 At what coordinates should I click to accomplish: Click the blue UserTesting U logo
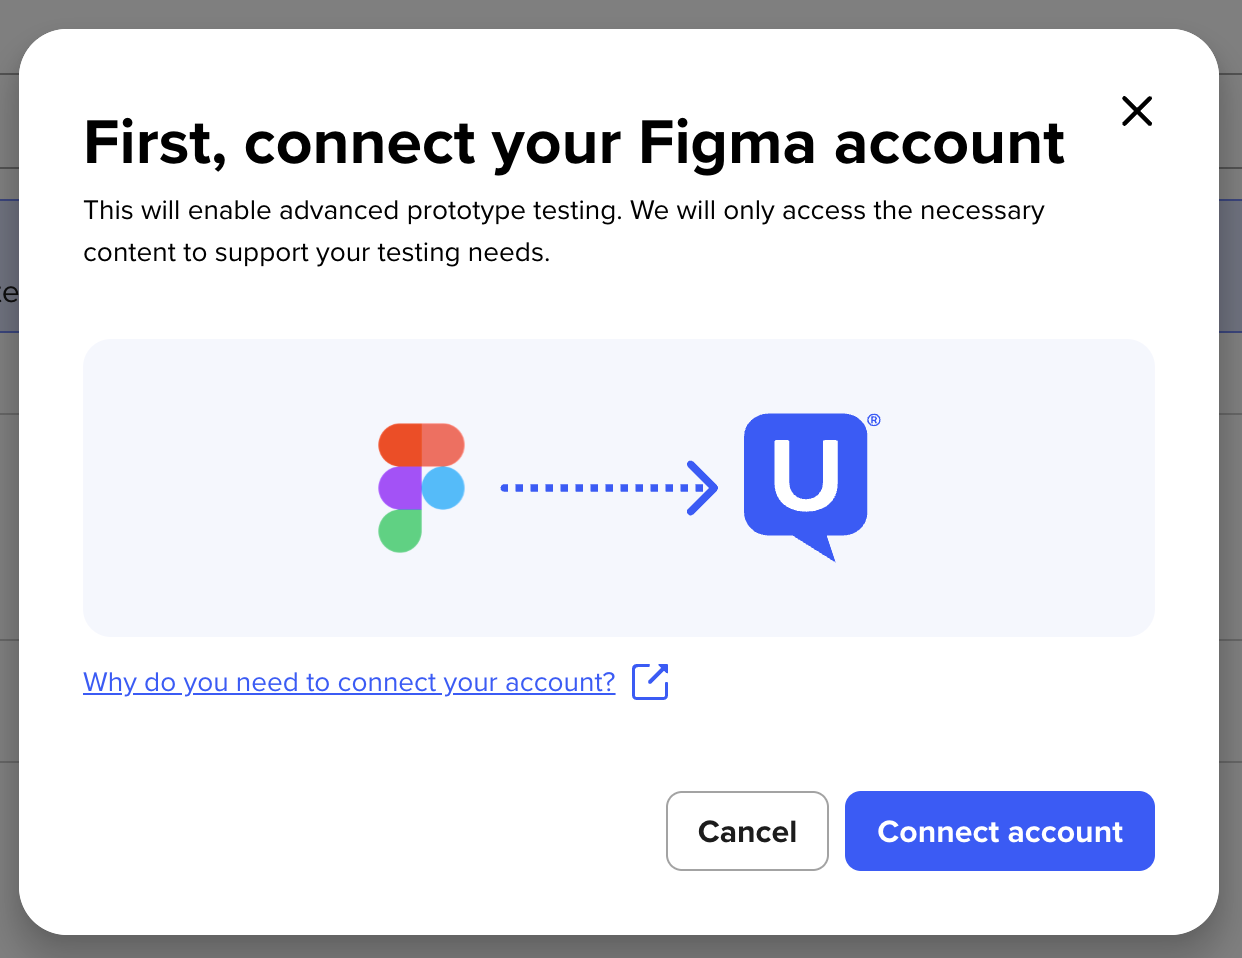[x=806, y=487]
